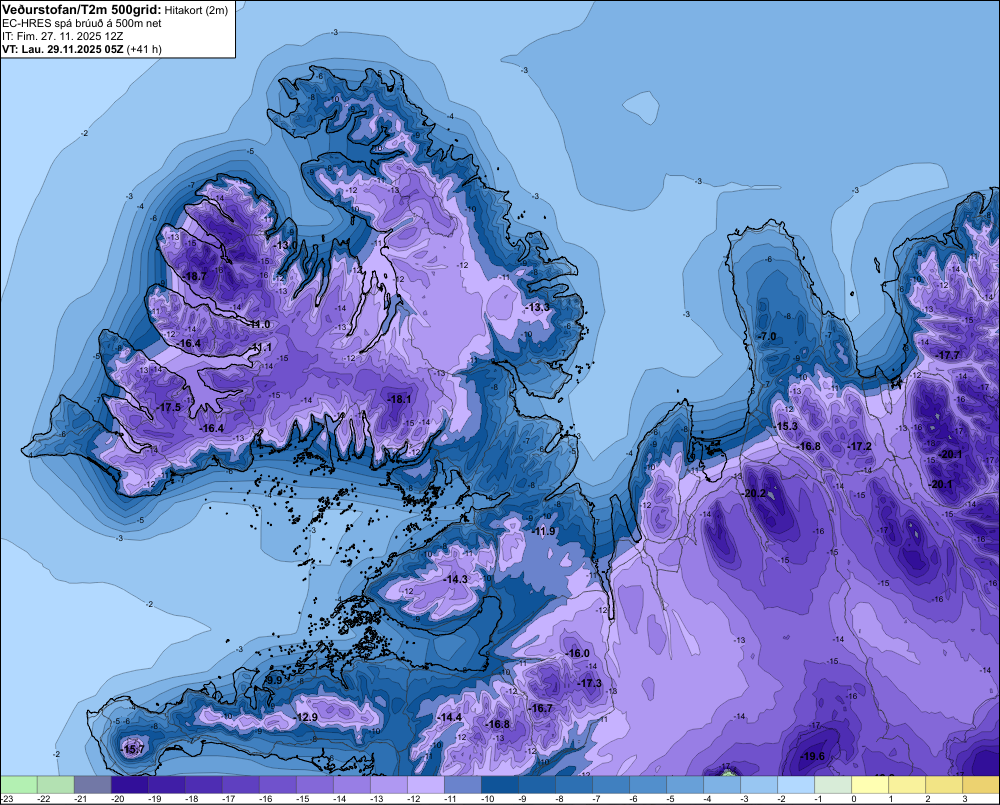Click the -14.4 temperature label

pos(449,717)
